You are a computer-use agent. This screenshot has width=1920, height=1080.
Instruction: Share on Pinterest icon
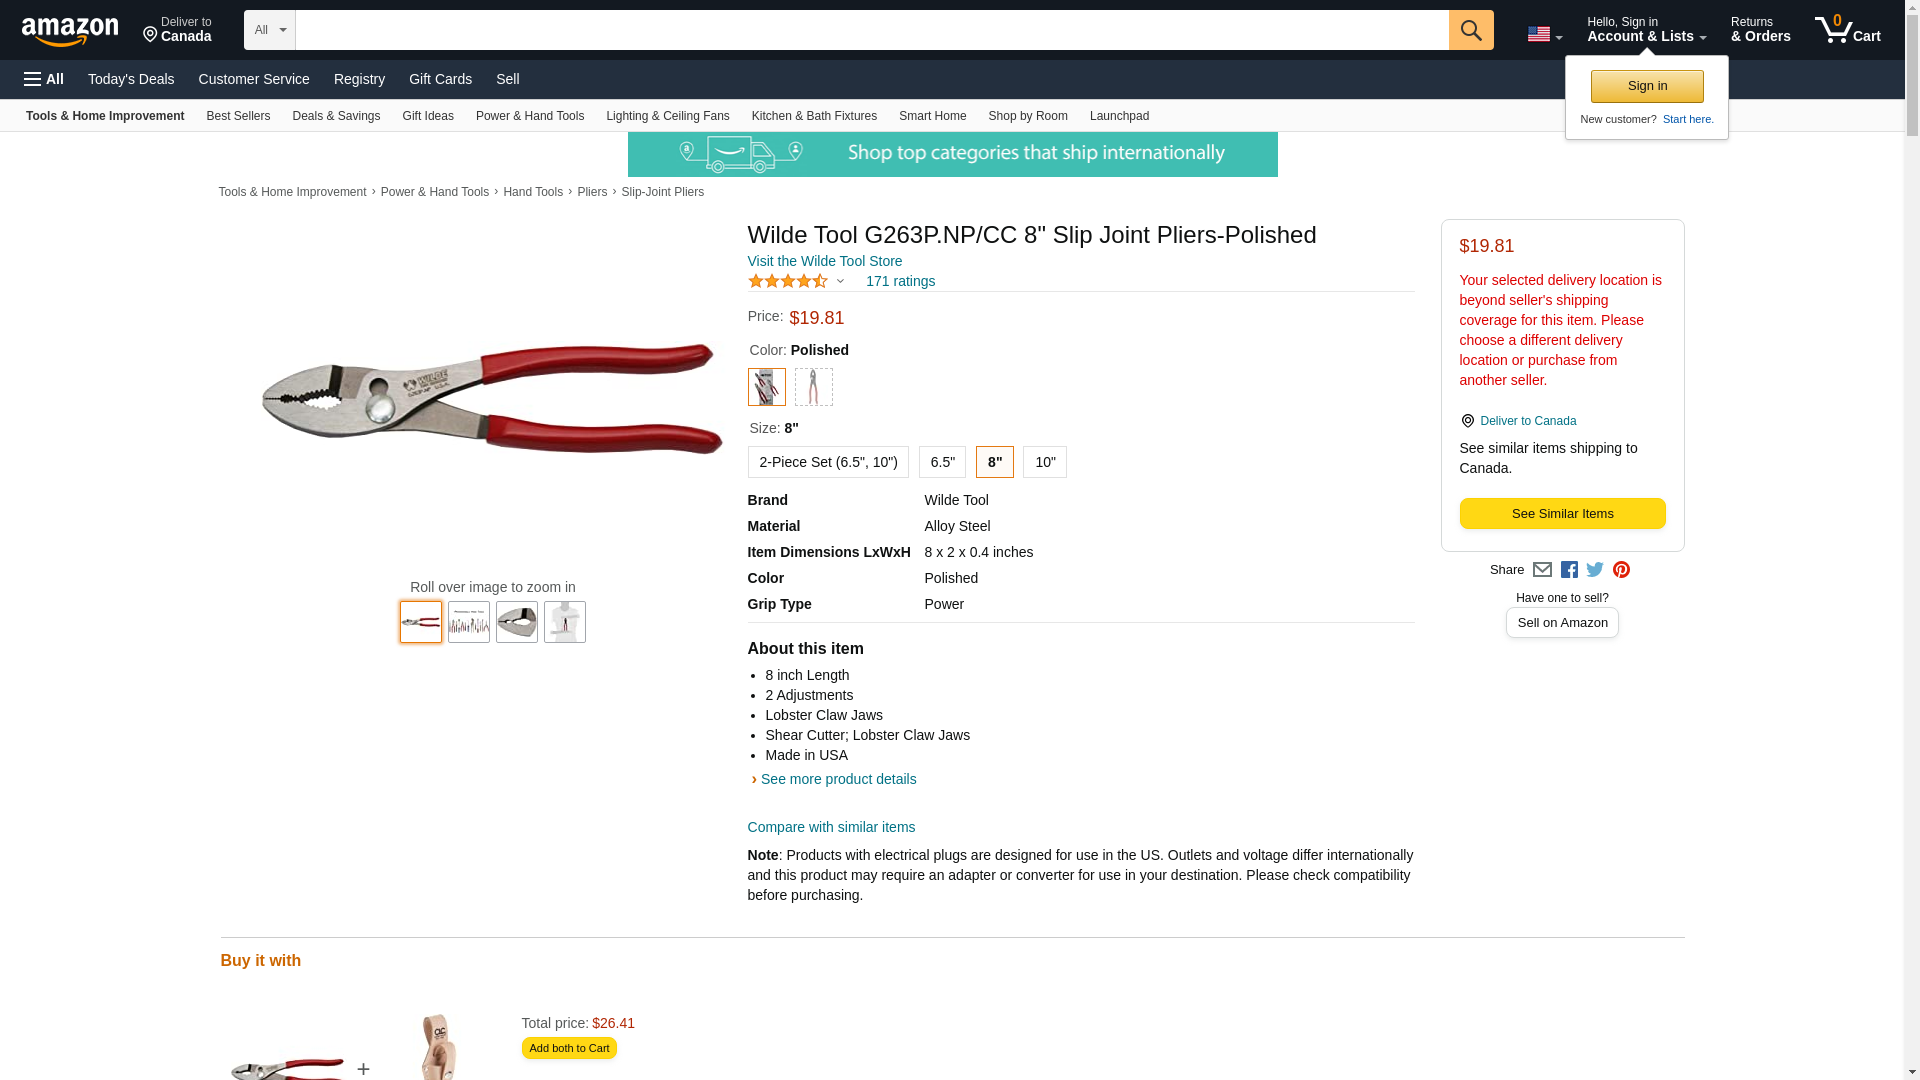(x=1621, y=570)
